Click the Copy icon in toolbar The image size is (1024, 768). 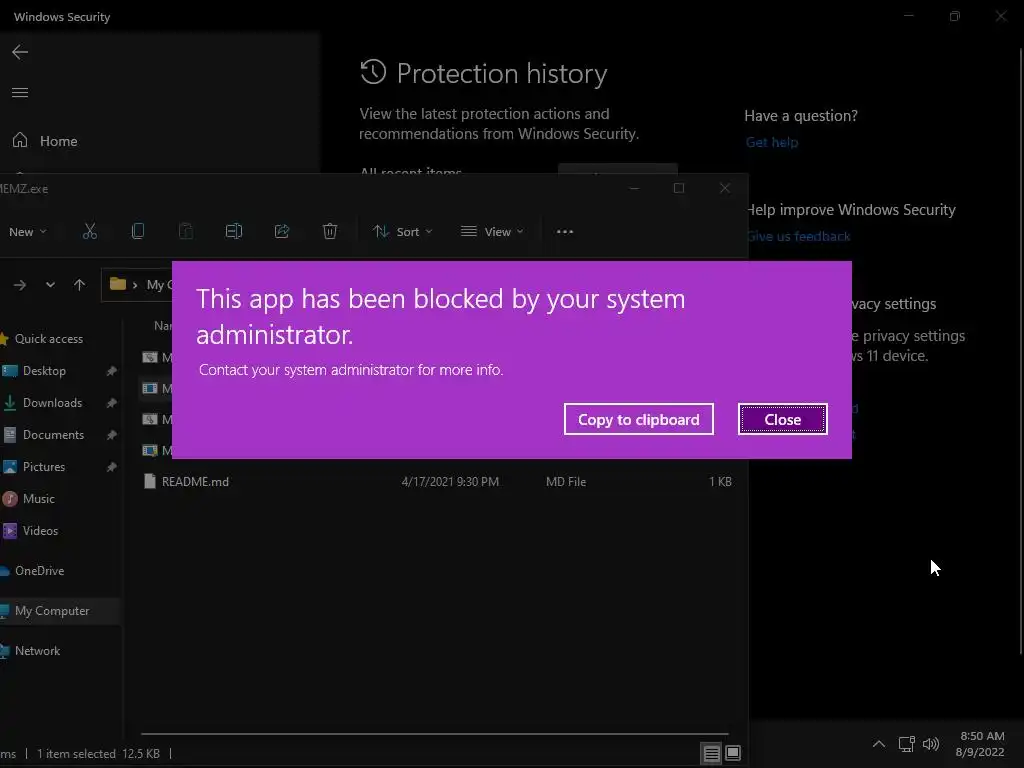click(x=138, y=231)
